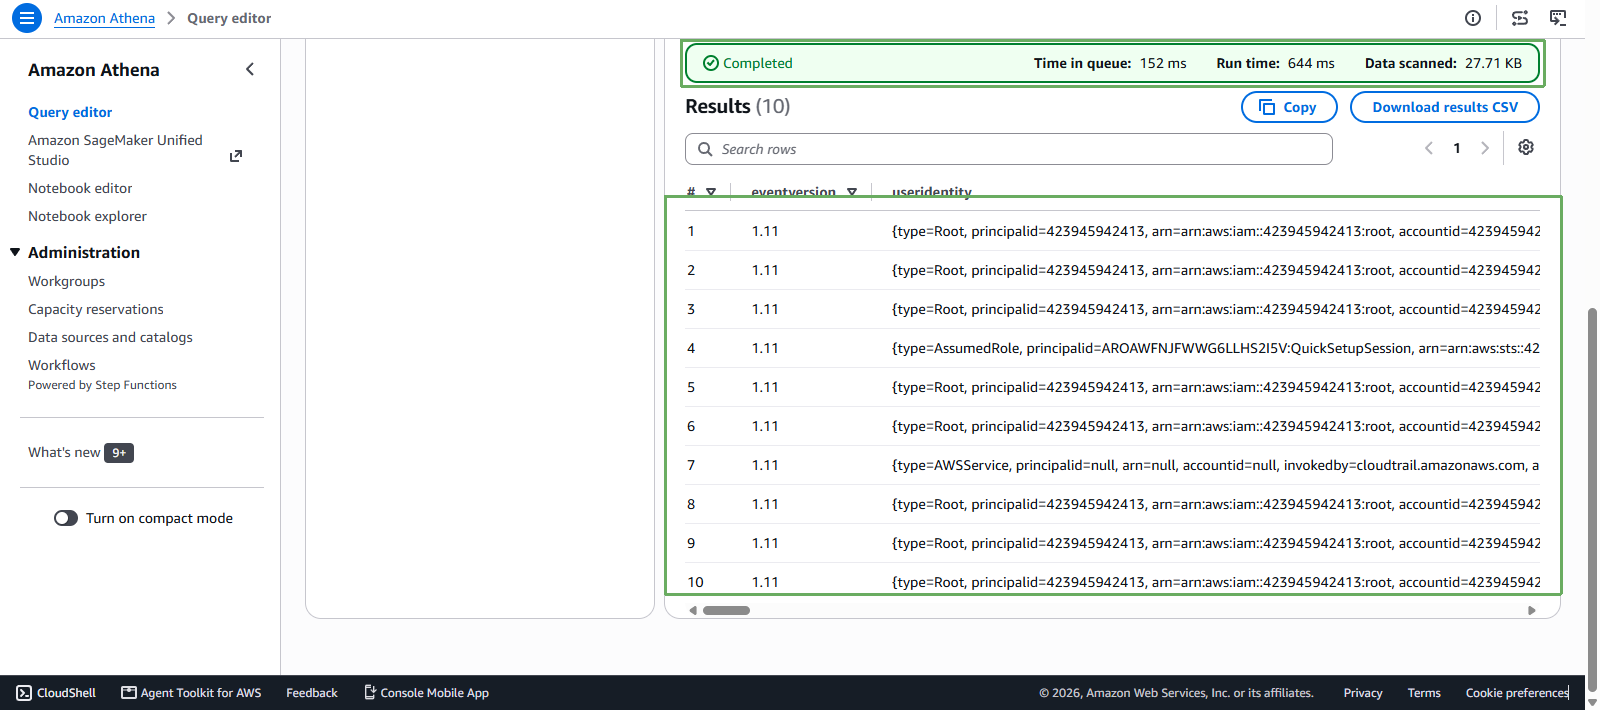Open Agent Toolkit for AWS
This screenshot has width=1600, height=710.
click(191, 693)
